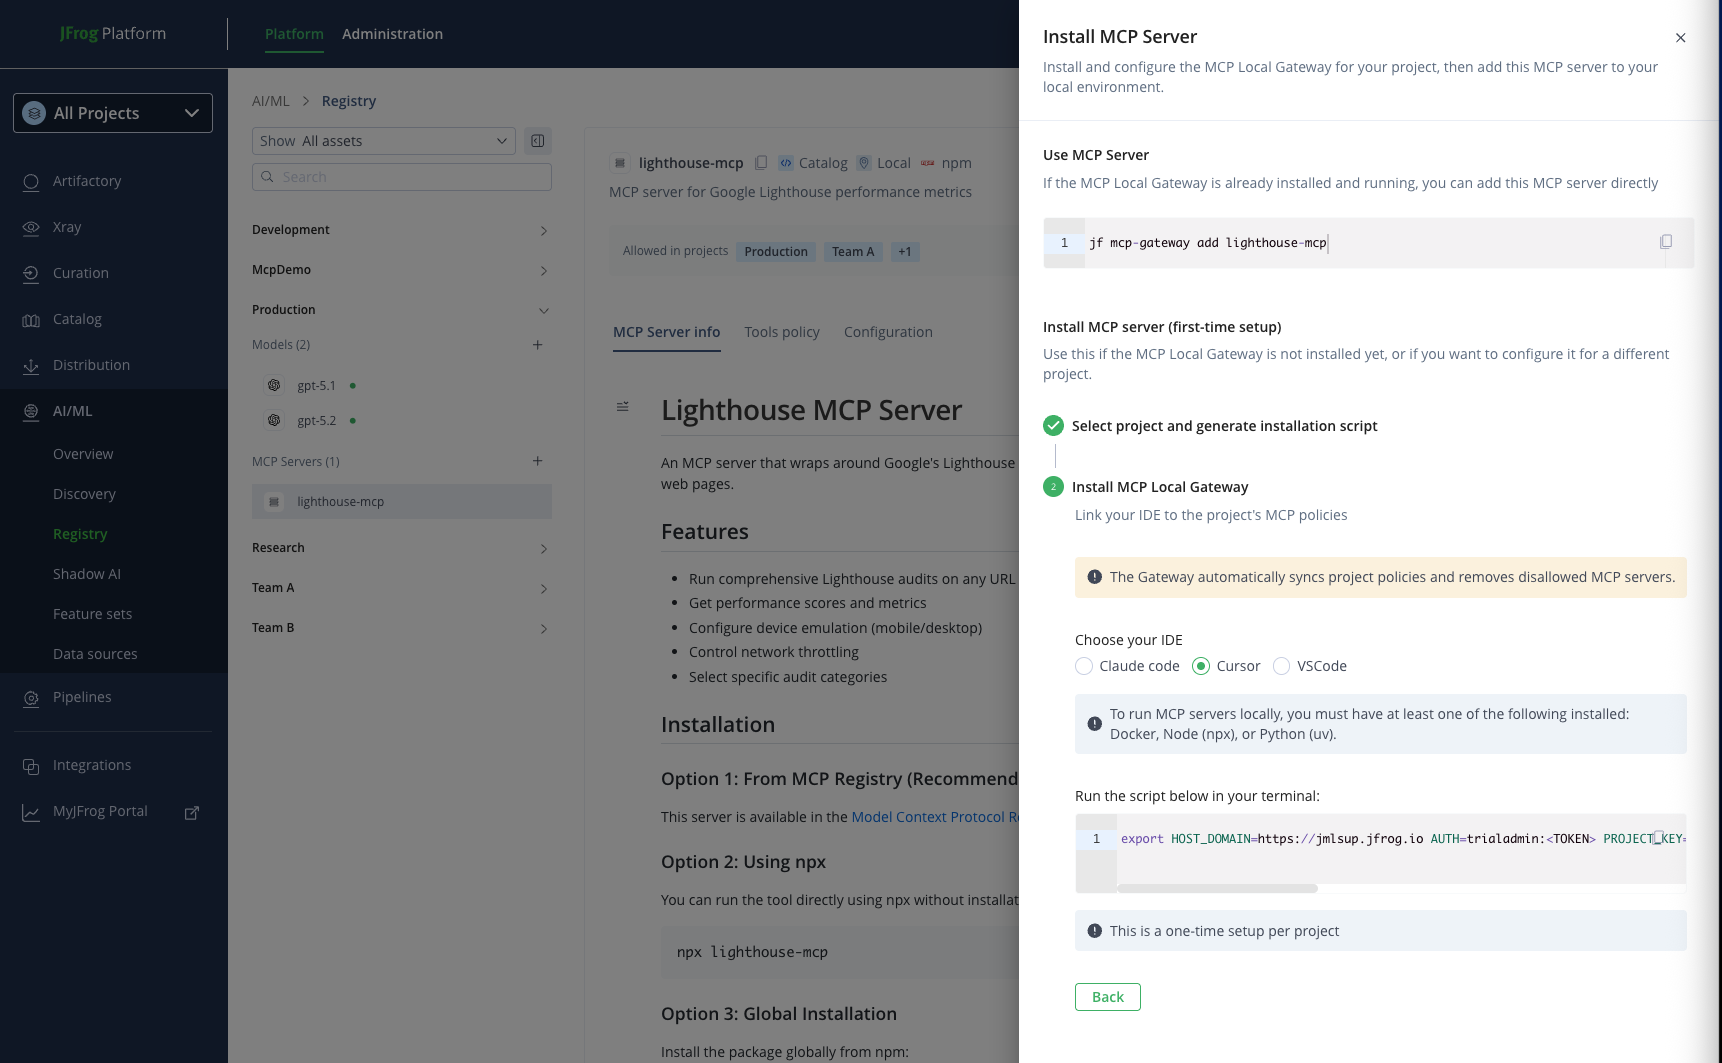The height and width of the screenshot is (1063, 1722).
Task: Open the Pipelines sidebar icon
Action: point(31,698)
